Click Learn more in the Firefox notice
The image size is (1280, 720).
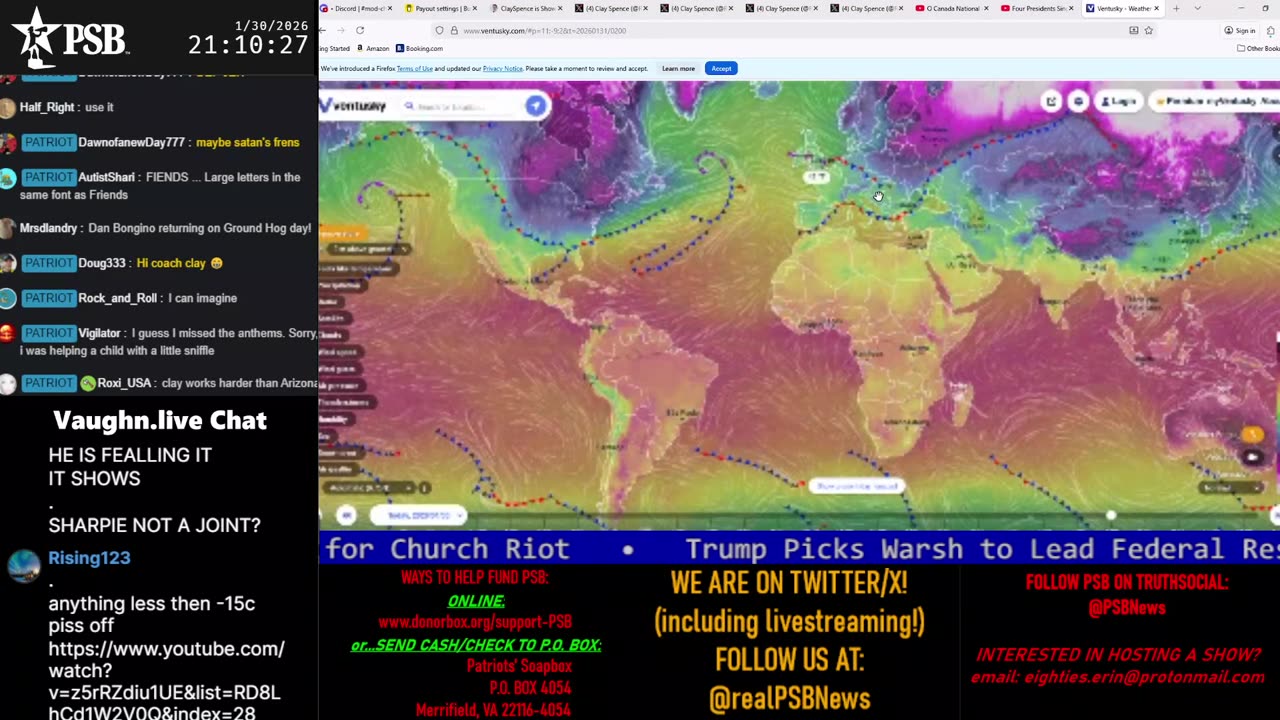[678, 68]
